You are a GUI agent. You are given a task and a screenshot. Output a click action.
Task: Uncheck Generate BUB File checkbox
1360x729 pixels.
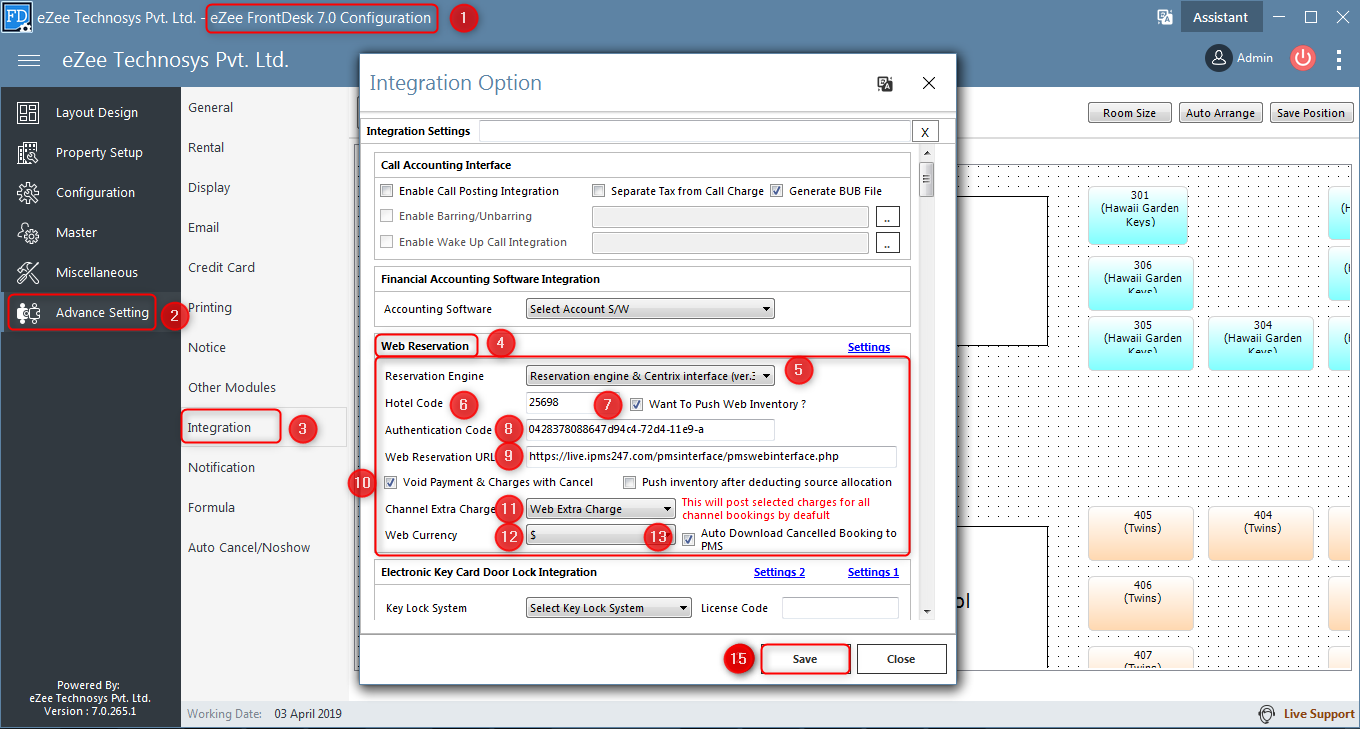[776, 191]
